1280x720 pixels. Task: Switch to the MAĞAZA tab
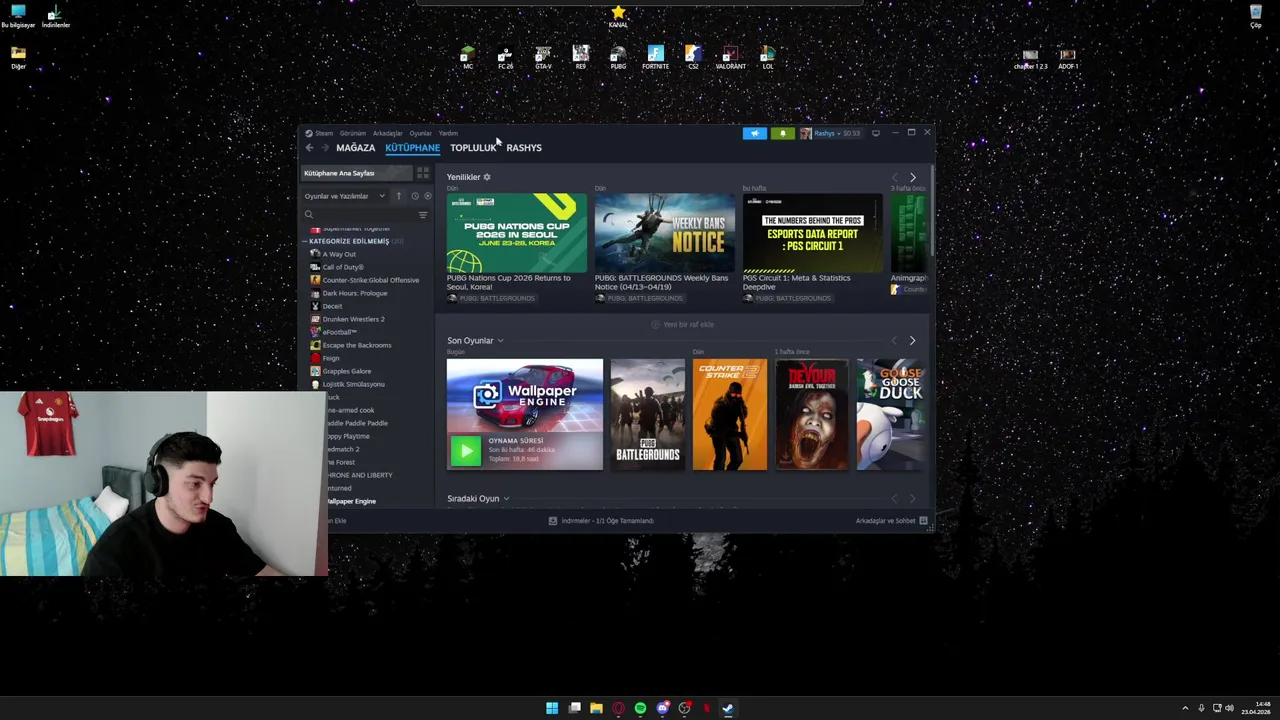(x=355, y=148)
